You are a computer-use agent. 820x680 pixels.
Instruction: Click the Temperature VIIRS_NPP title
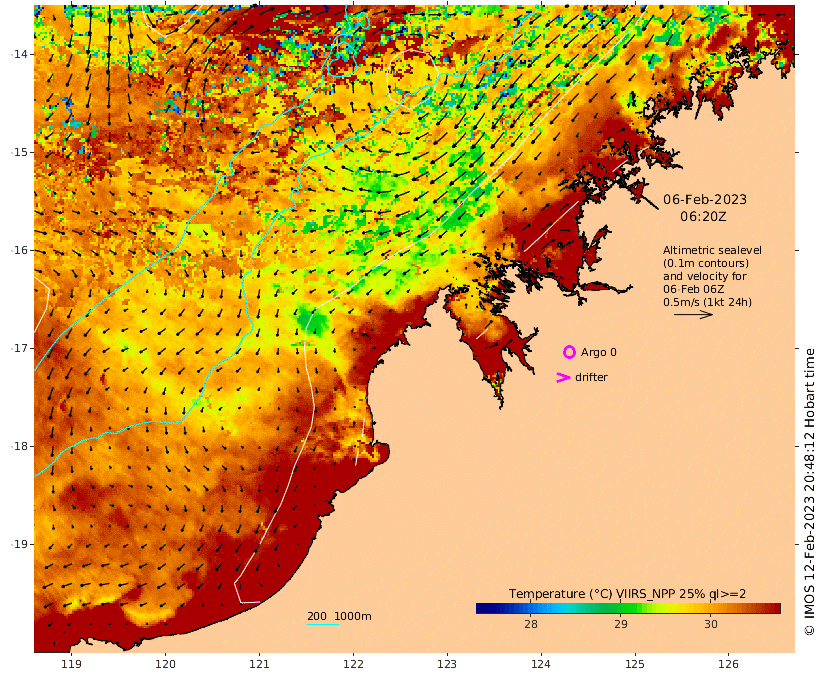(627, 594)
